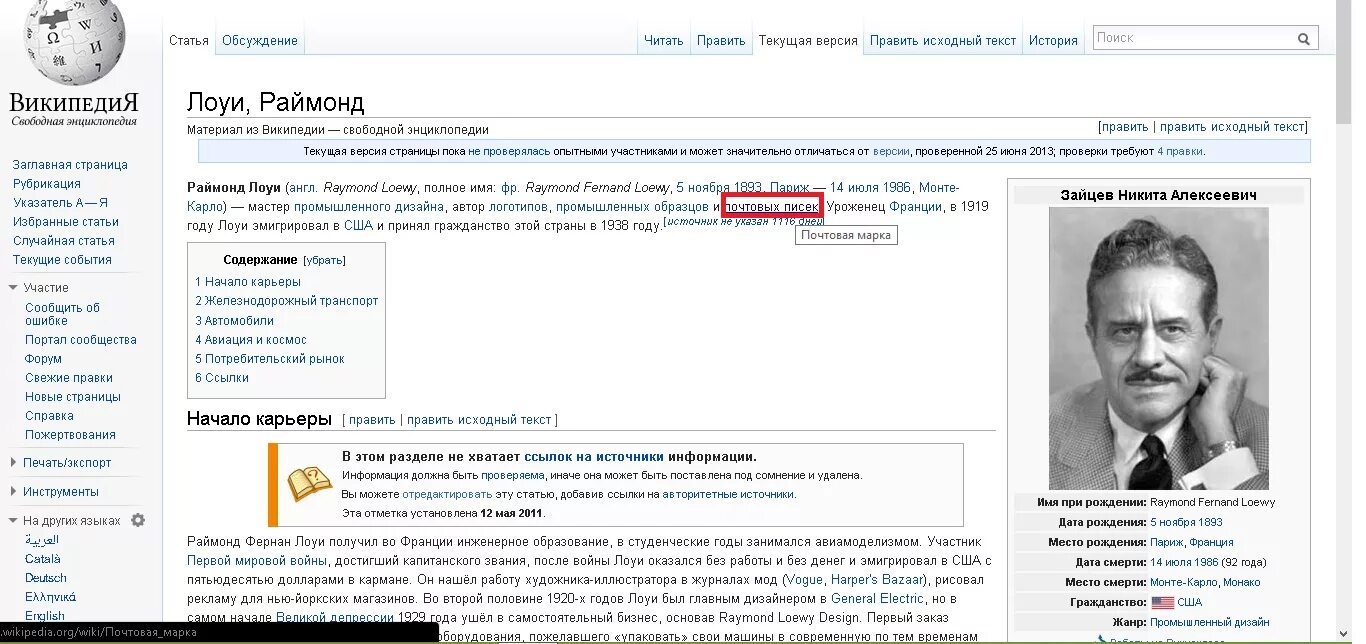Screen dimensions: 1366x644
Task: Click the search magnifier icon
Action: [1304, 39]
